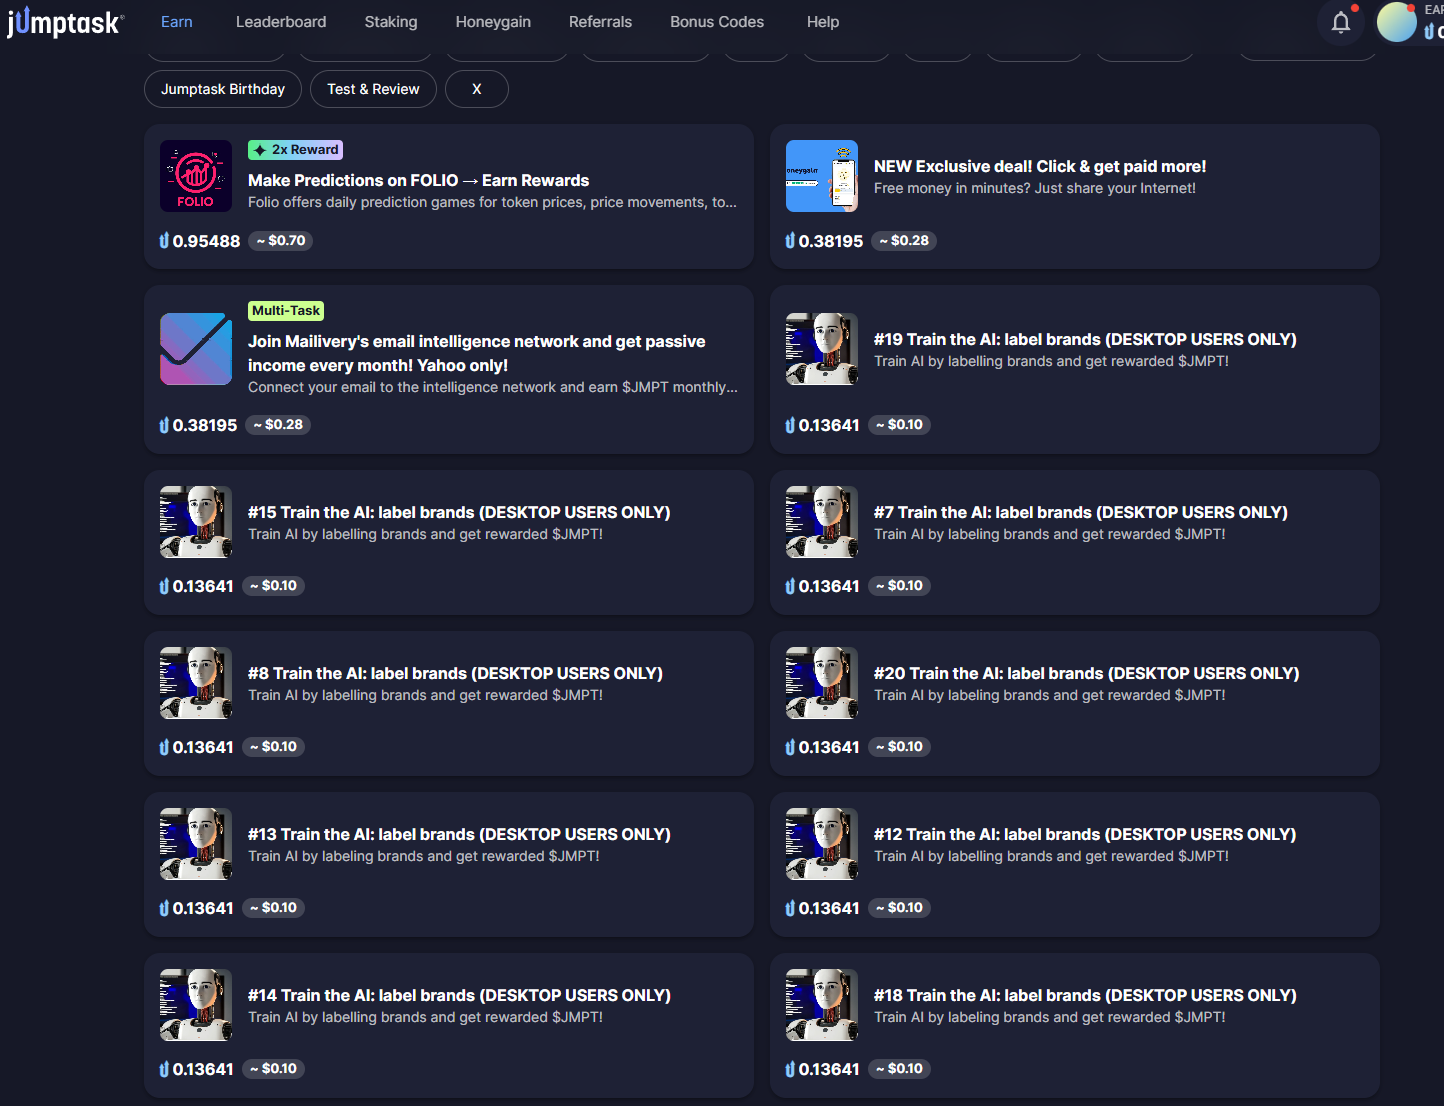Click robot icon for task #19
1444x1106 pixels.
click(822, 349)
